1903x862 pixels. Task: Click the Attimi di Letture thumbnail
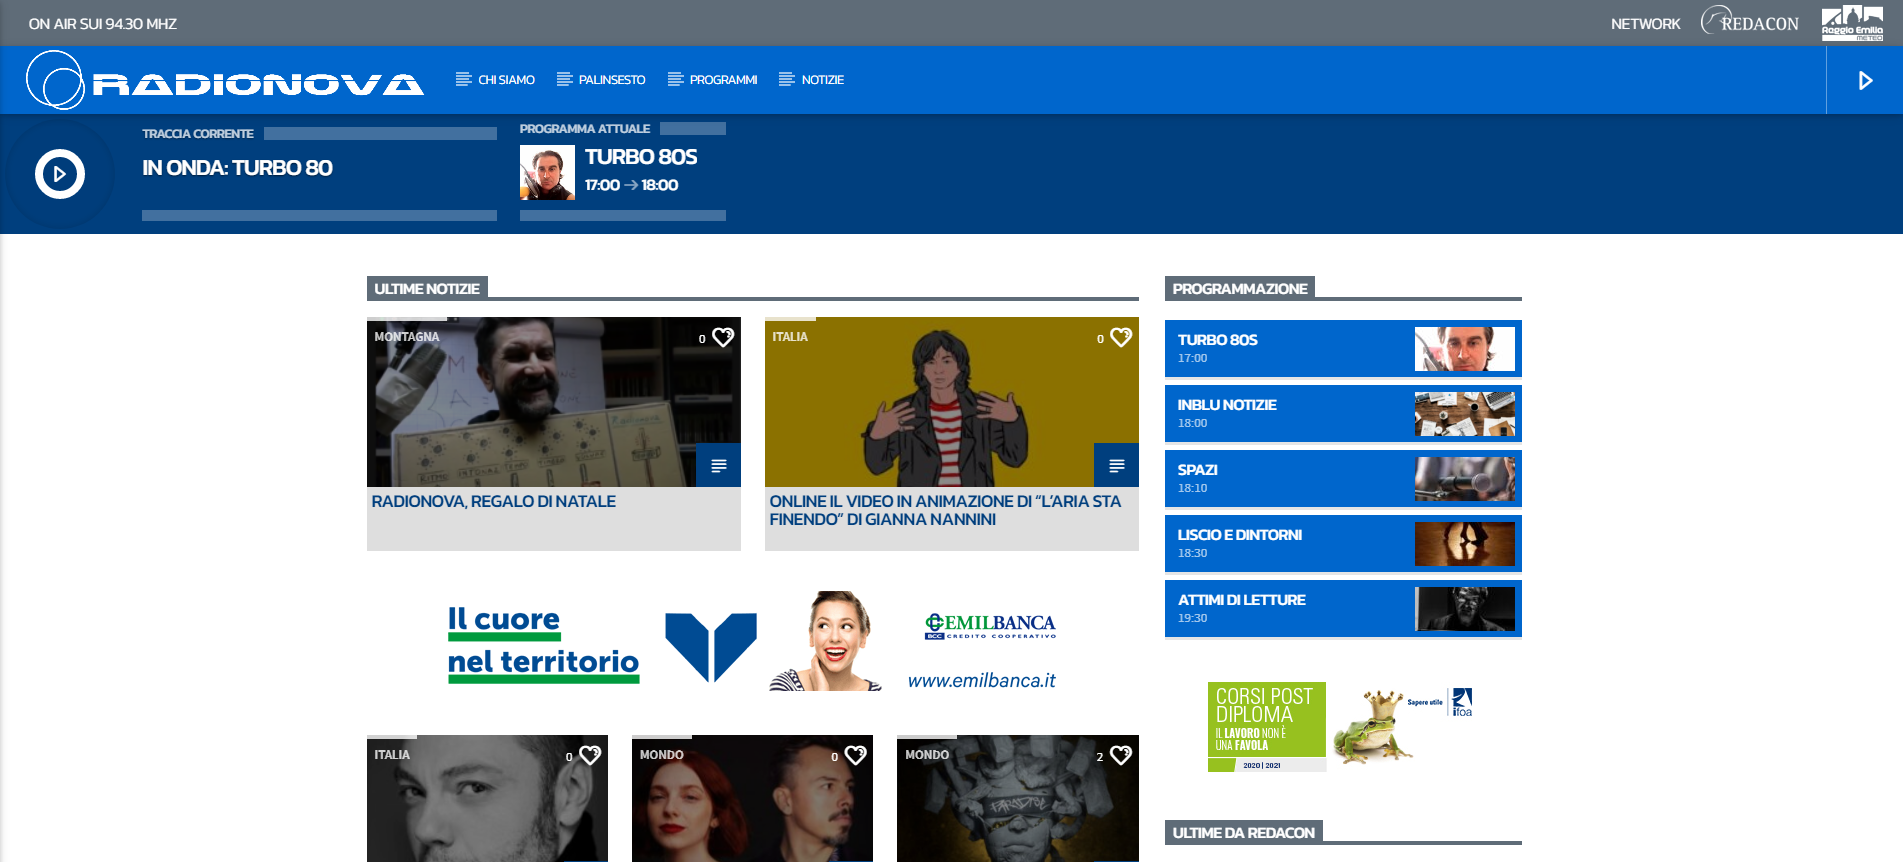click(1465, 609)
